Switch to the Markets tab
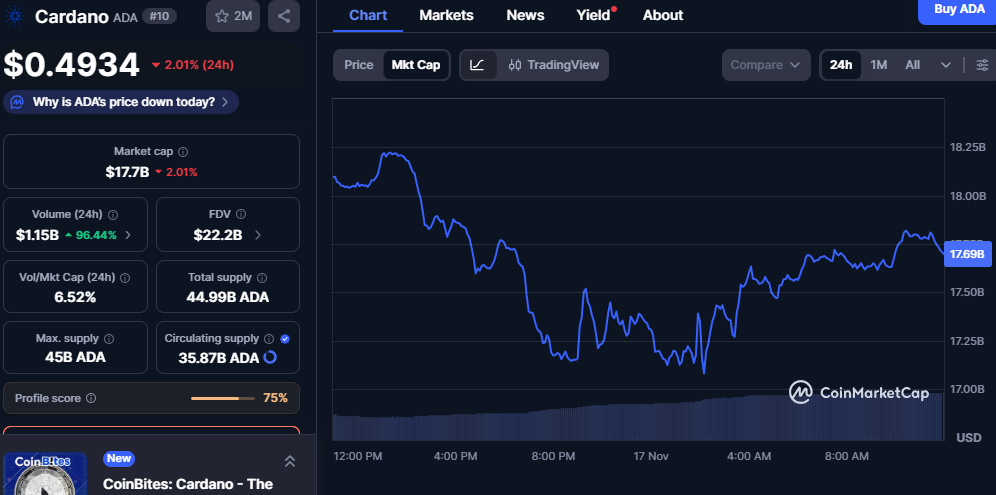The image size is (996, 495). [446, 15]
